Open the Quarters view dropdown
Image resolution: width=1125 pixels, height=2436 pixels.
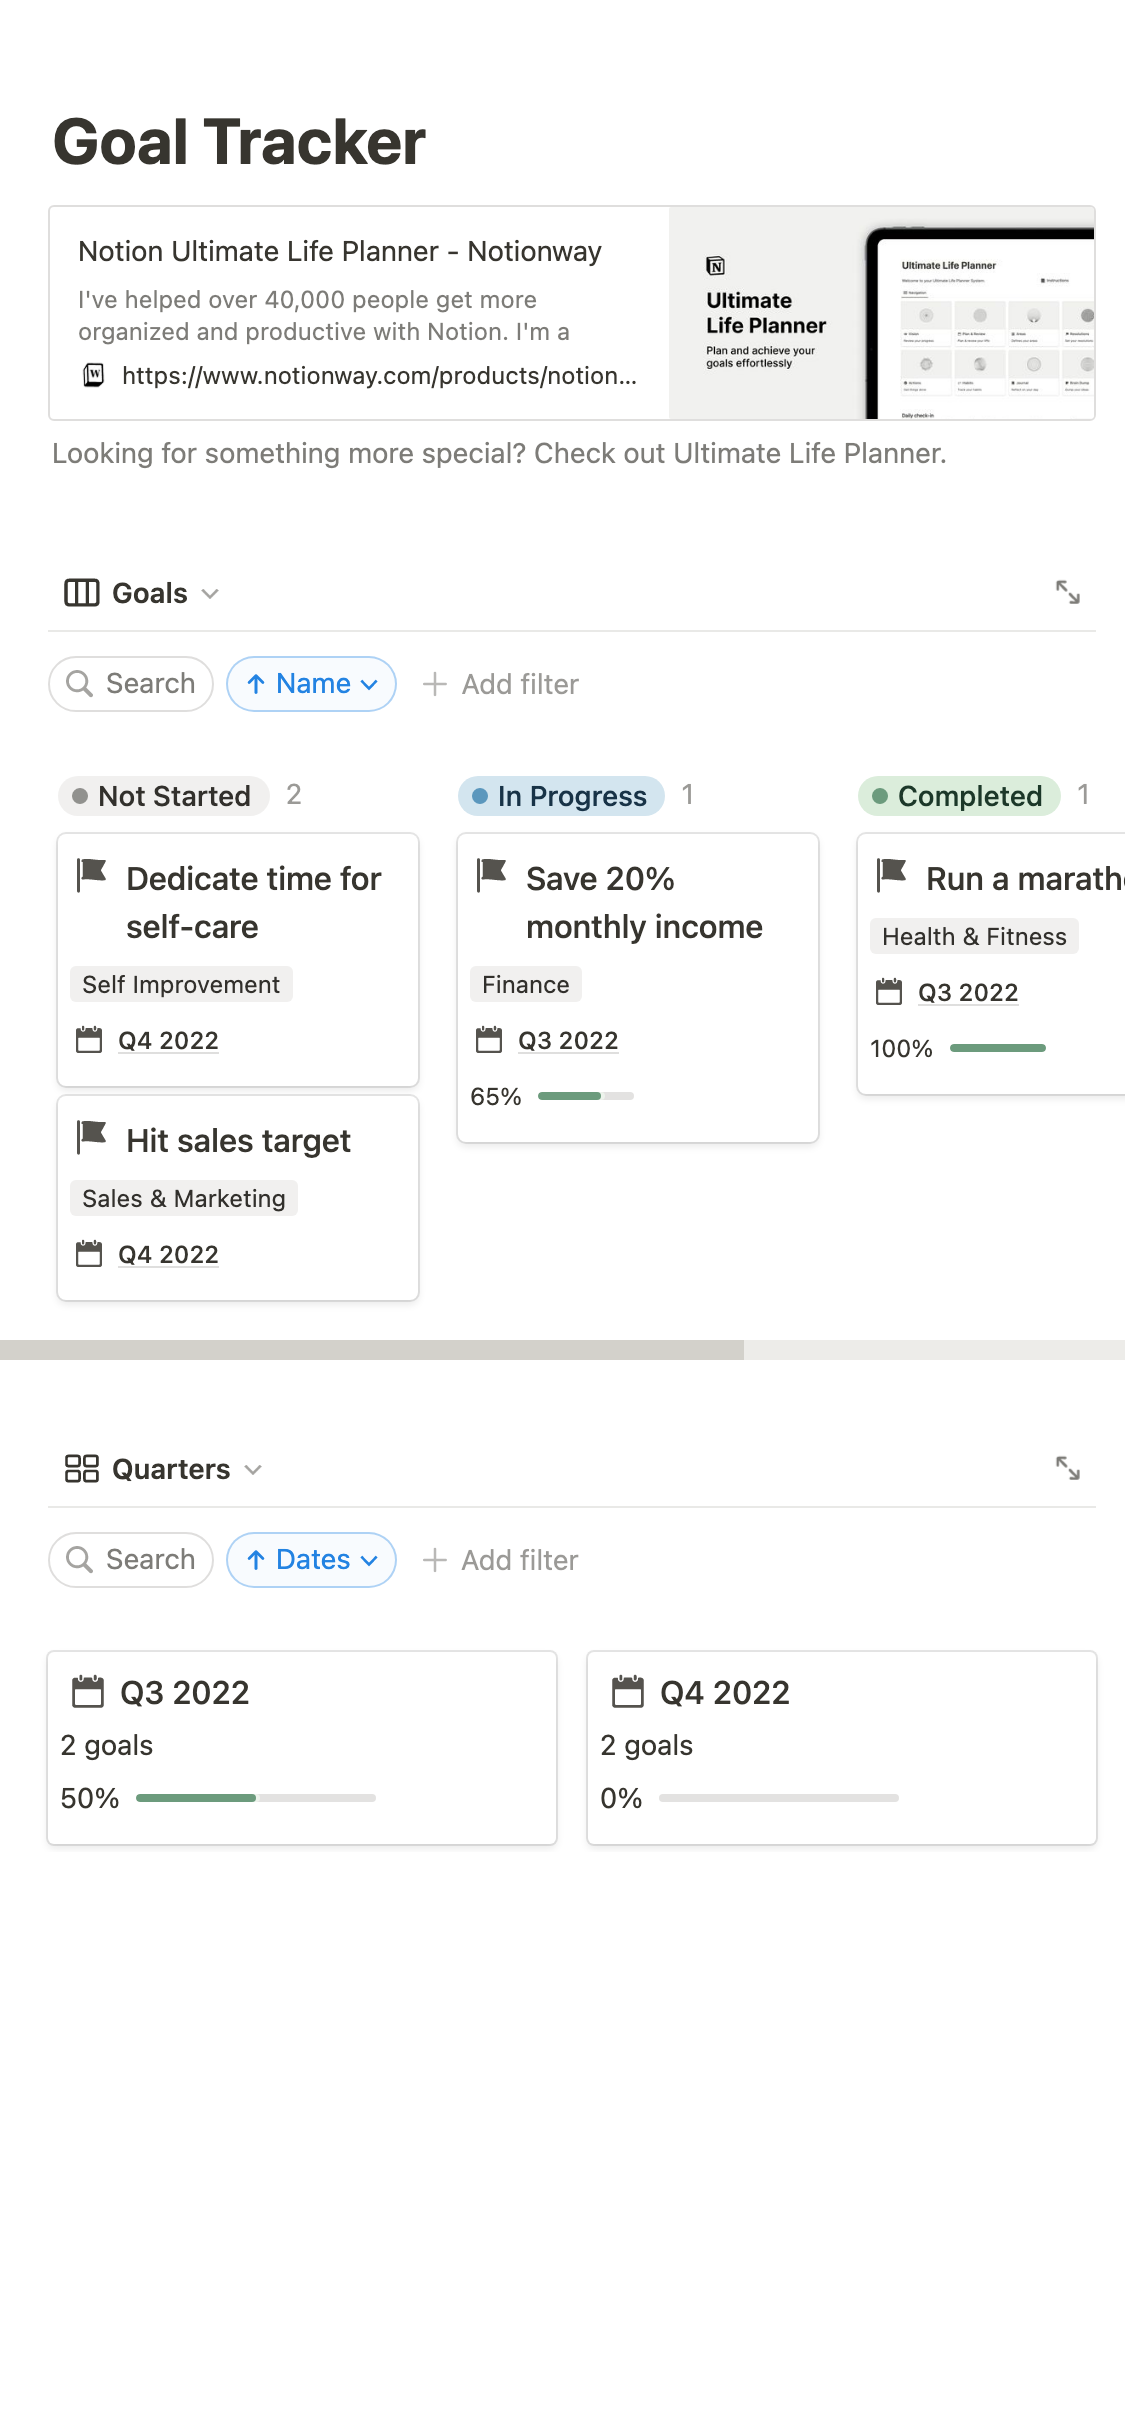coord(253,1469)
